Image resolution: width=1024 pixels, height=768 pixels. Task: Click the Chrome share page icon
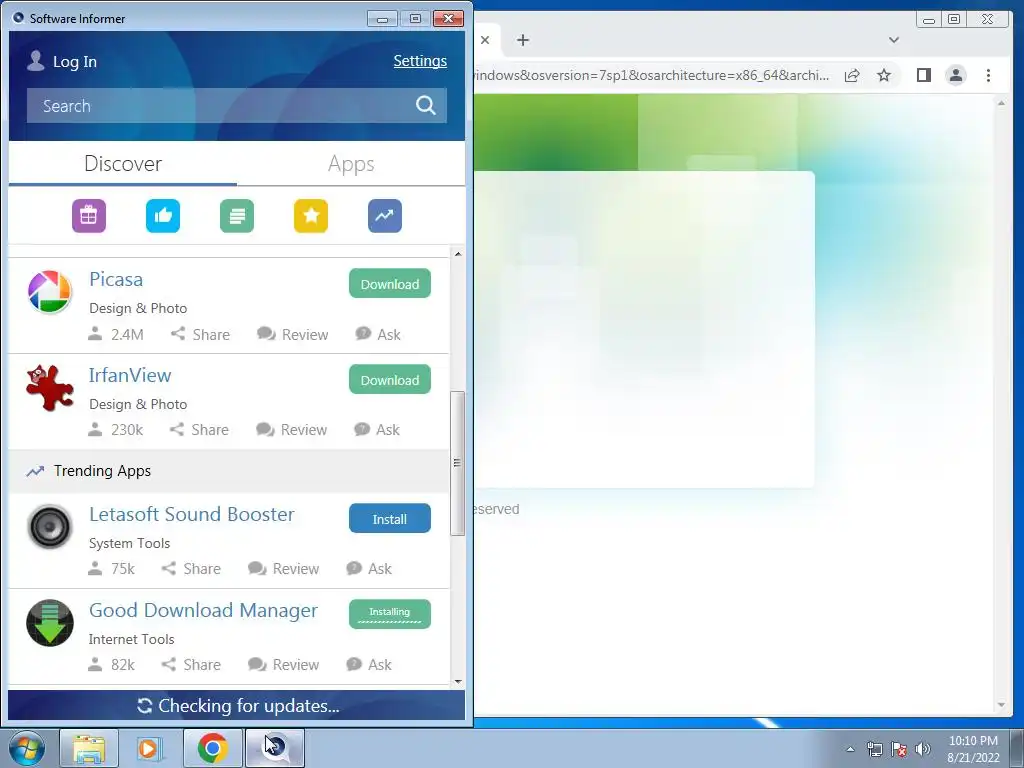tap(852, 75)
